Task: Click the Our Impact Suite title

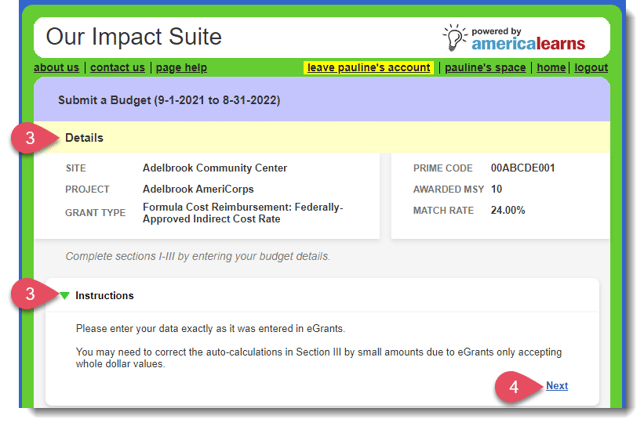Action: coord(134,38)
